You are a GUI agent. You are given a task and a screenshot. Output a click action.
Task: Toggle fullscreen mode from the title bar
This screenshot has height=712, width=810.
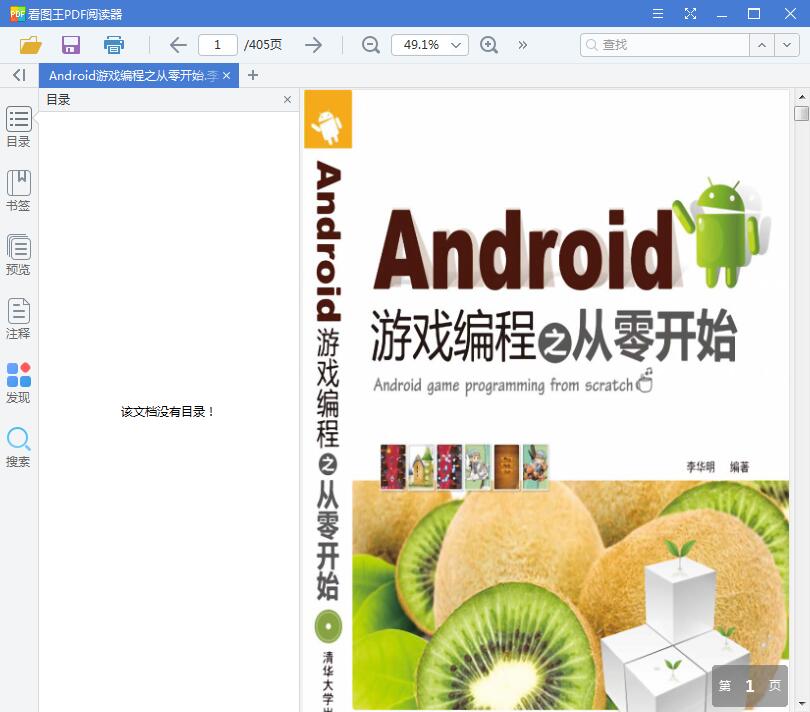[x=690, y=14]
